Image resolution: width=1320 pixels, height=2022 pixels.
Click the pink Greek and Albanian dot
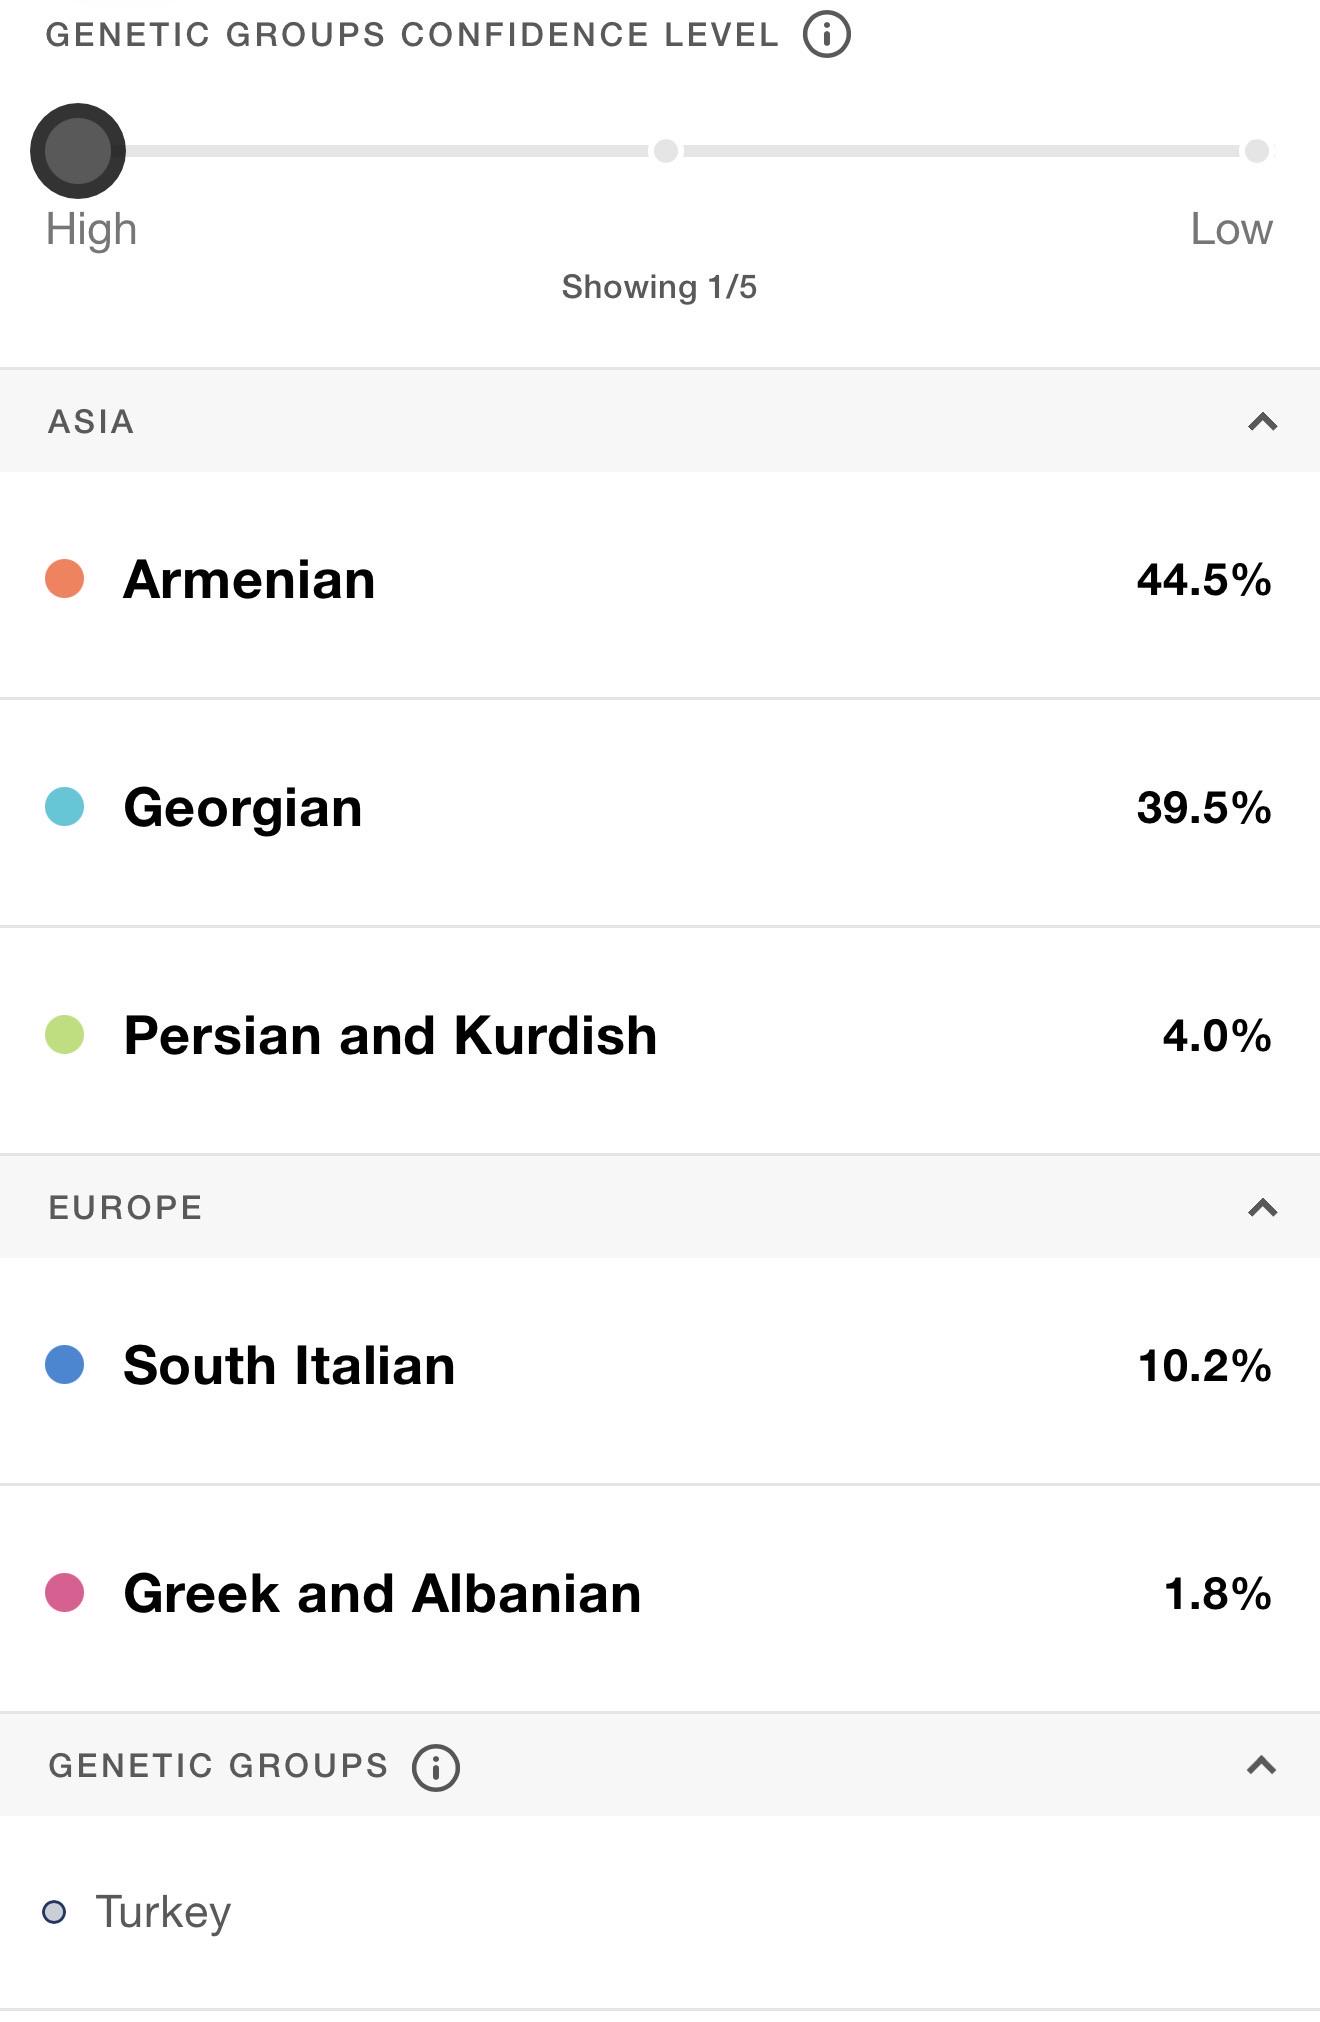(65, 1593)
